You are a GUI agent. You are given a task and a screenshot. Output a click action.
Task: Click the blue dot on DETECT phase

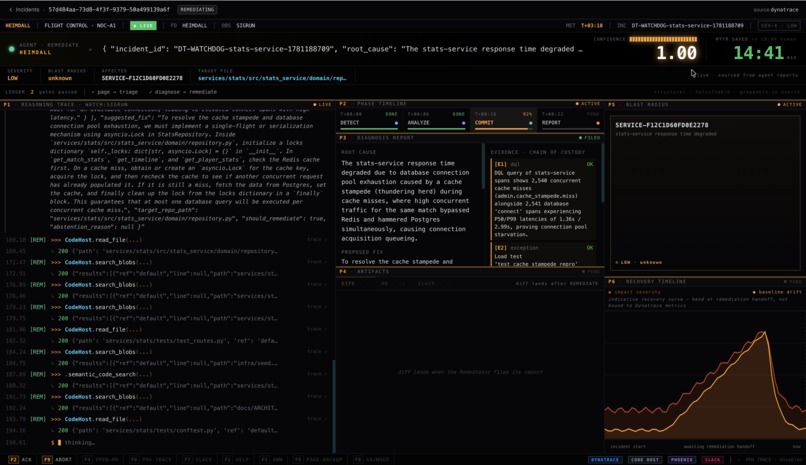(396, 123)
